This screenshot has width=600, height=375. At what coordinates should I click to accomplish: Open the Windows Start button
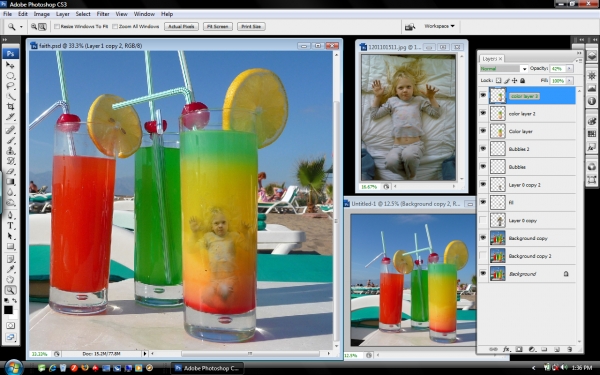coord(13,367)
